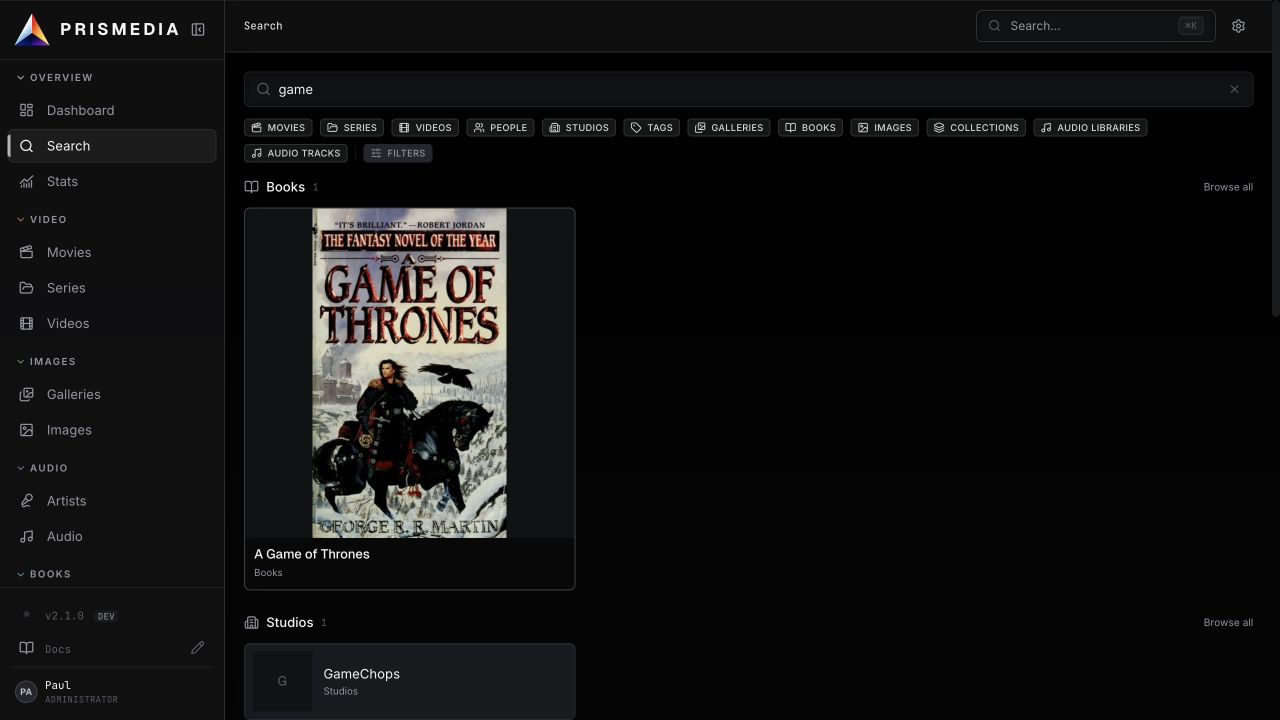The width and height of the screenshot is (1280, 720).
Task: Go to Dashboard in the sidebar
Action: coord(112,110)
